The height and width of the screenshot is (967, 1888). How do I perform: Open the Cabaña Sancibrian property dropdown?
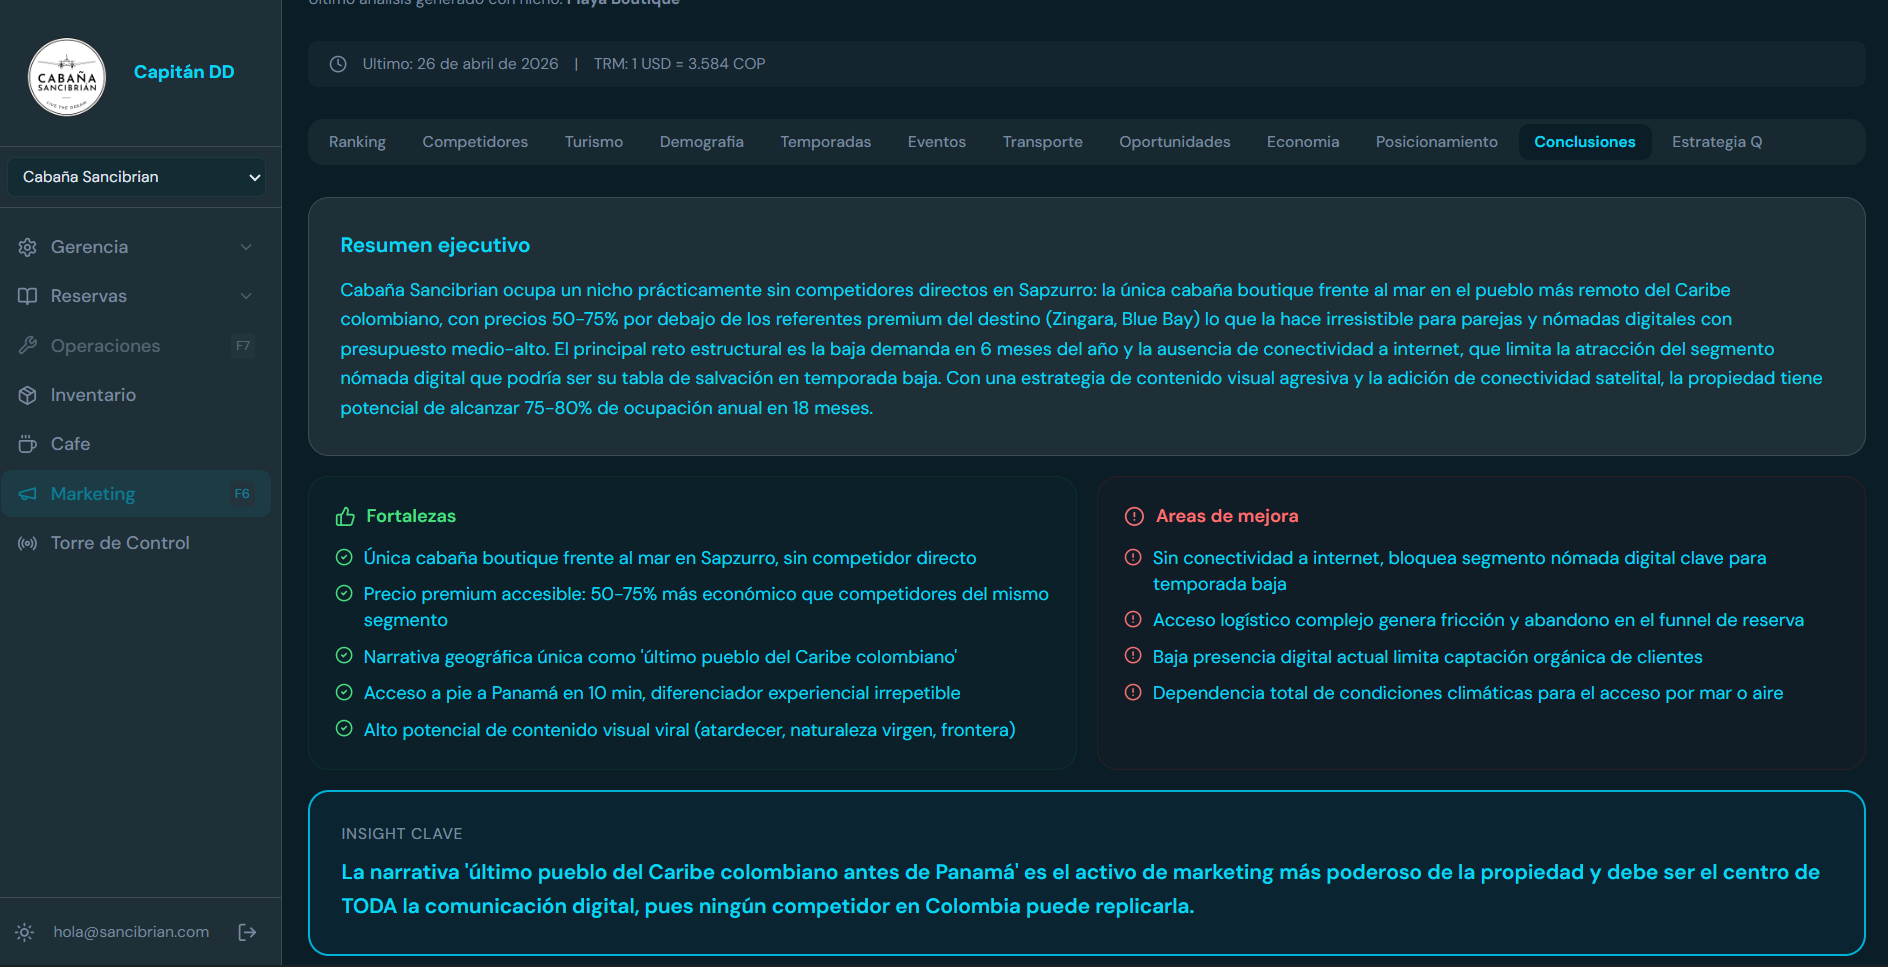[137, 177]
